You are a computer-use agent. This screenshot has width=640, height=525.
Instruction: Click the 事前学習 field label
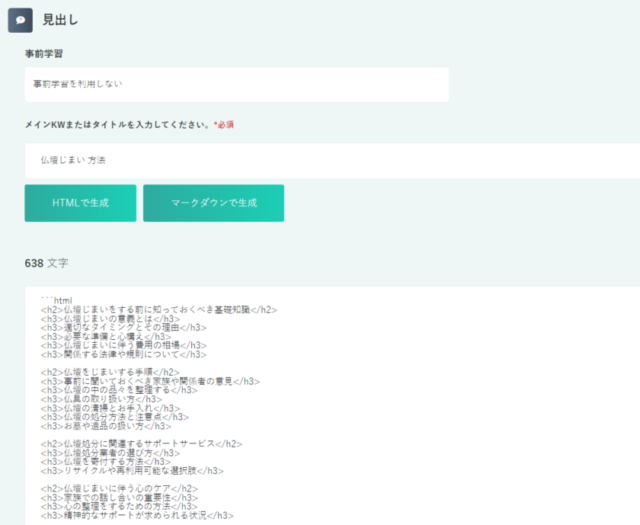44,54
